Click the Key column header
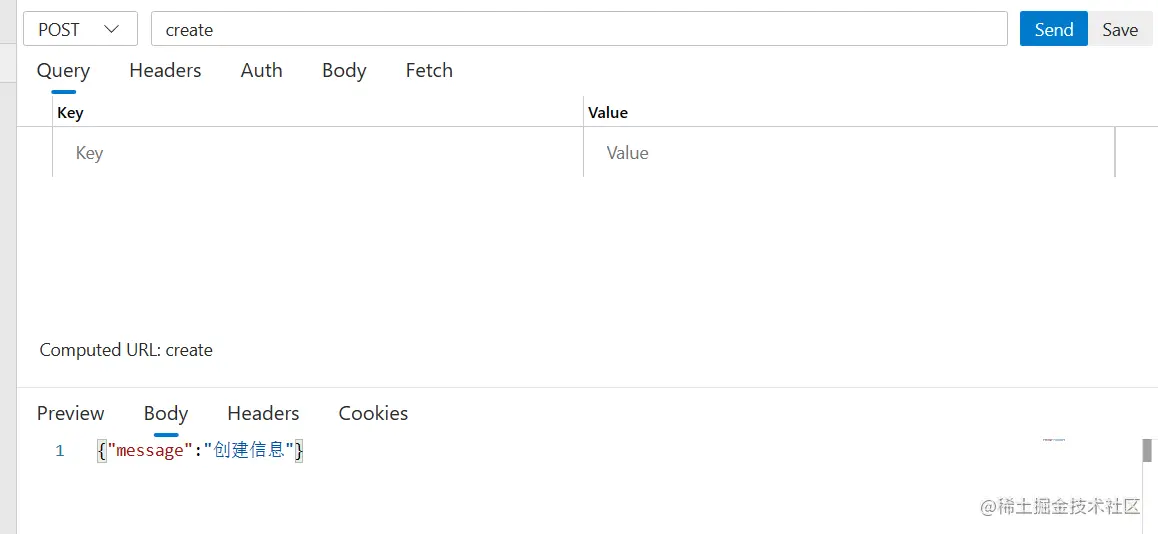1158x534 pixels. point(70,113)
